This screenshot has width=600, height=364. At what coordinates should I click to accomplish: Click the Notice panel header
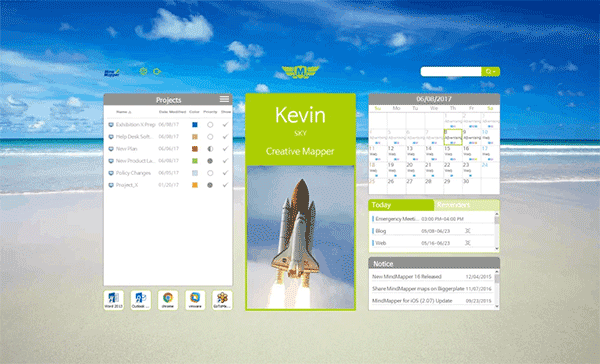click(x=434, y=263)
